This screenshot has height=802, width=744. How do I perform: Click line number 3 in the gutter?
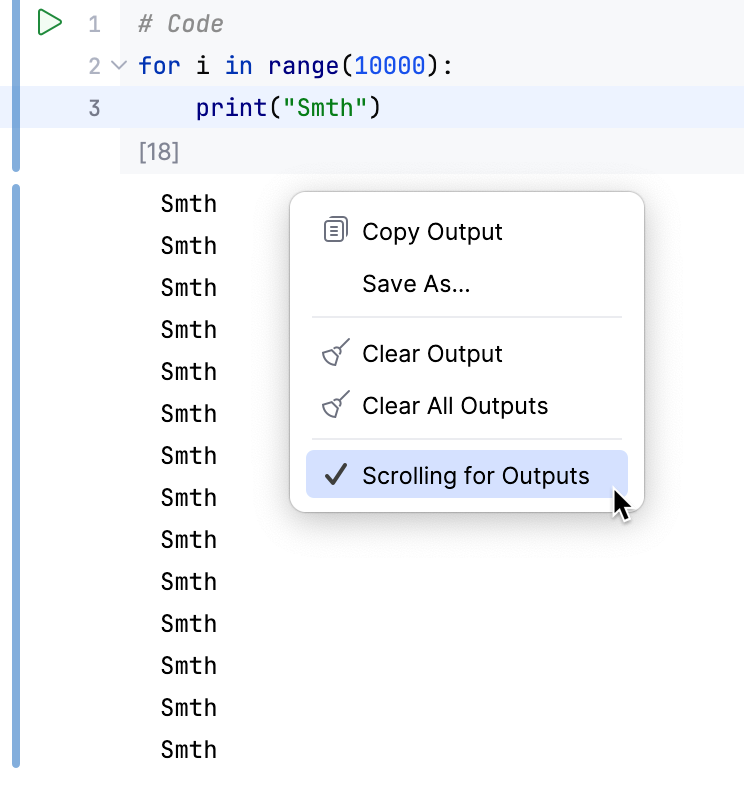95,107
